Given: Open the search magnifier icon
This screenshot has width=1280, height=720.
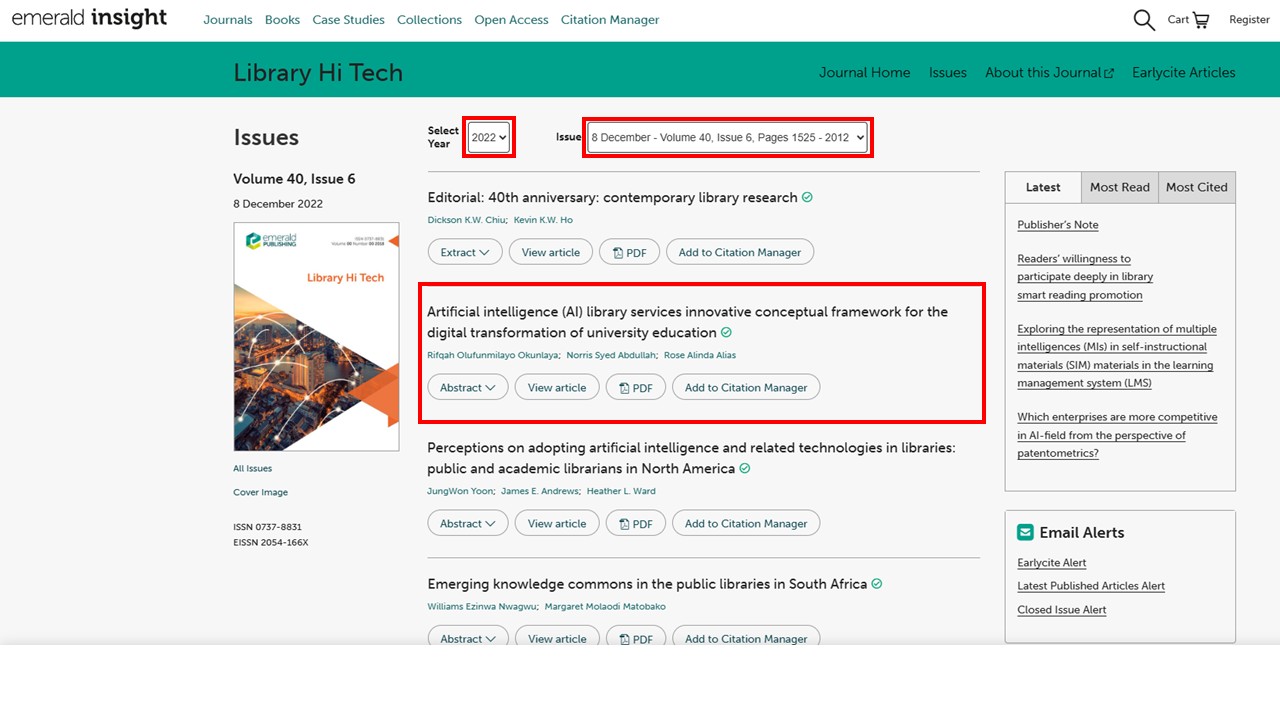Looking at the screenshot, I should pos(1144,20).
